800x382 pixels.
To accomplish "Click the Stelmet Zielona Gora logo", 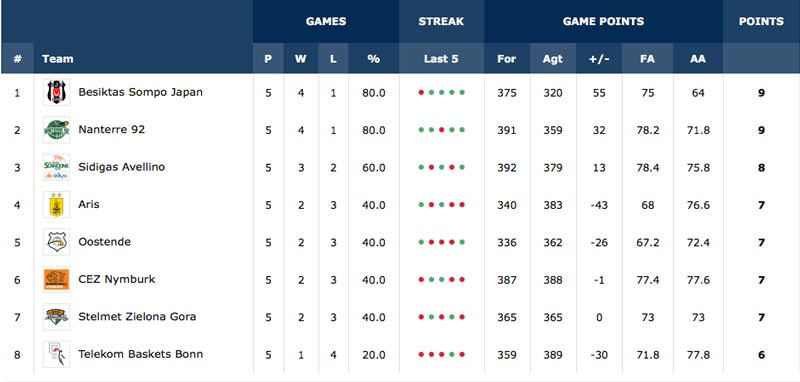I will pyautogui.click(x=56, y=317).
